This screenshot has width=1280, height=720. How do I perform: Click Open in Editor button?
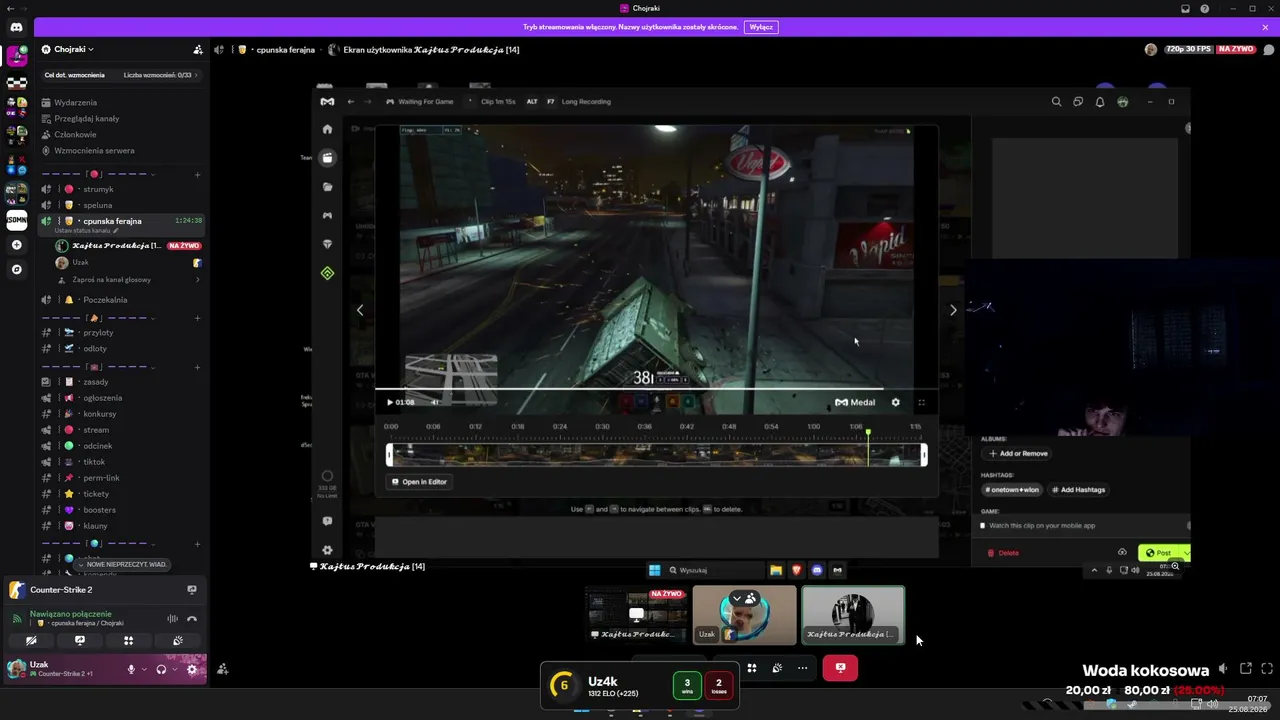(419, 481)
